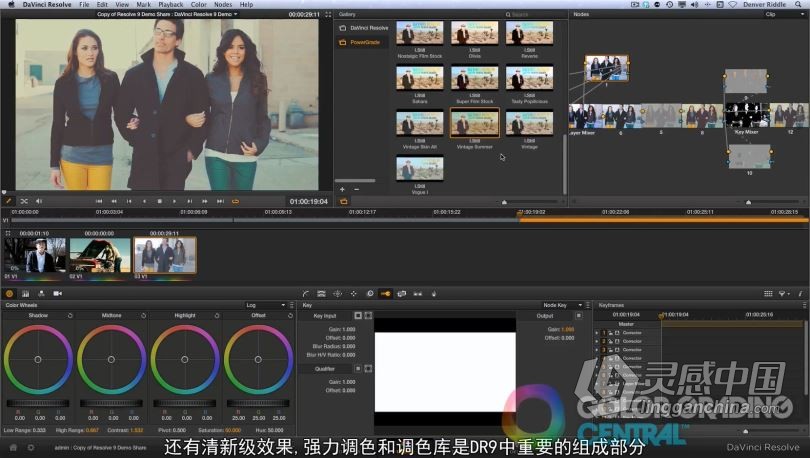
Task: Remove gallery album with minus
Action: [x=356, y=189]
